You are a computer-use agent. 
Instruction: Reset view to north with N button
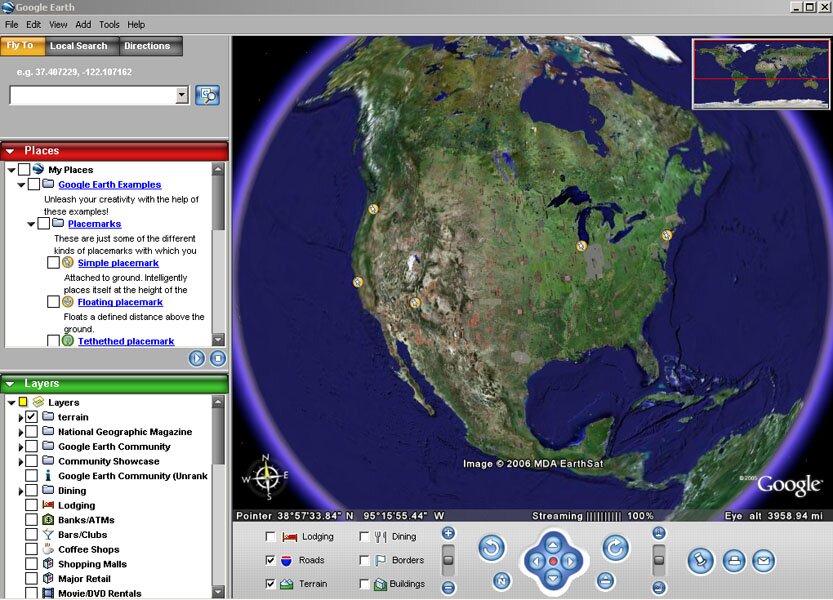pyautogui.click(x=502, y=581)
